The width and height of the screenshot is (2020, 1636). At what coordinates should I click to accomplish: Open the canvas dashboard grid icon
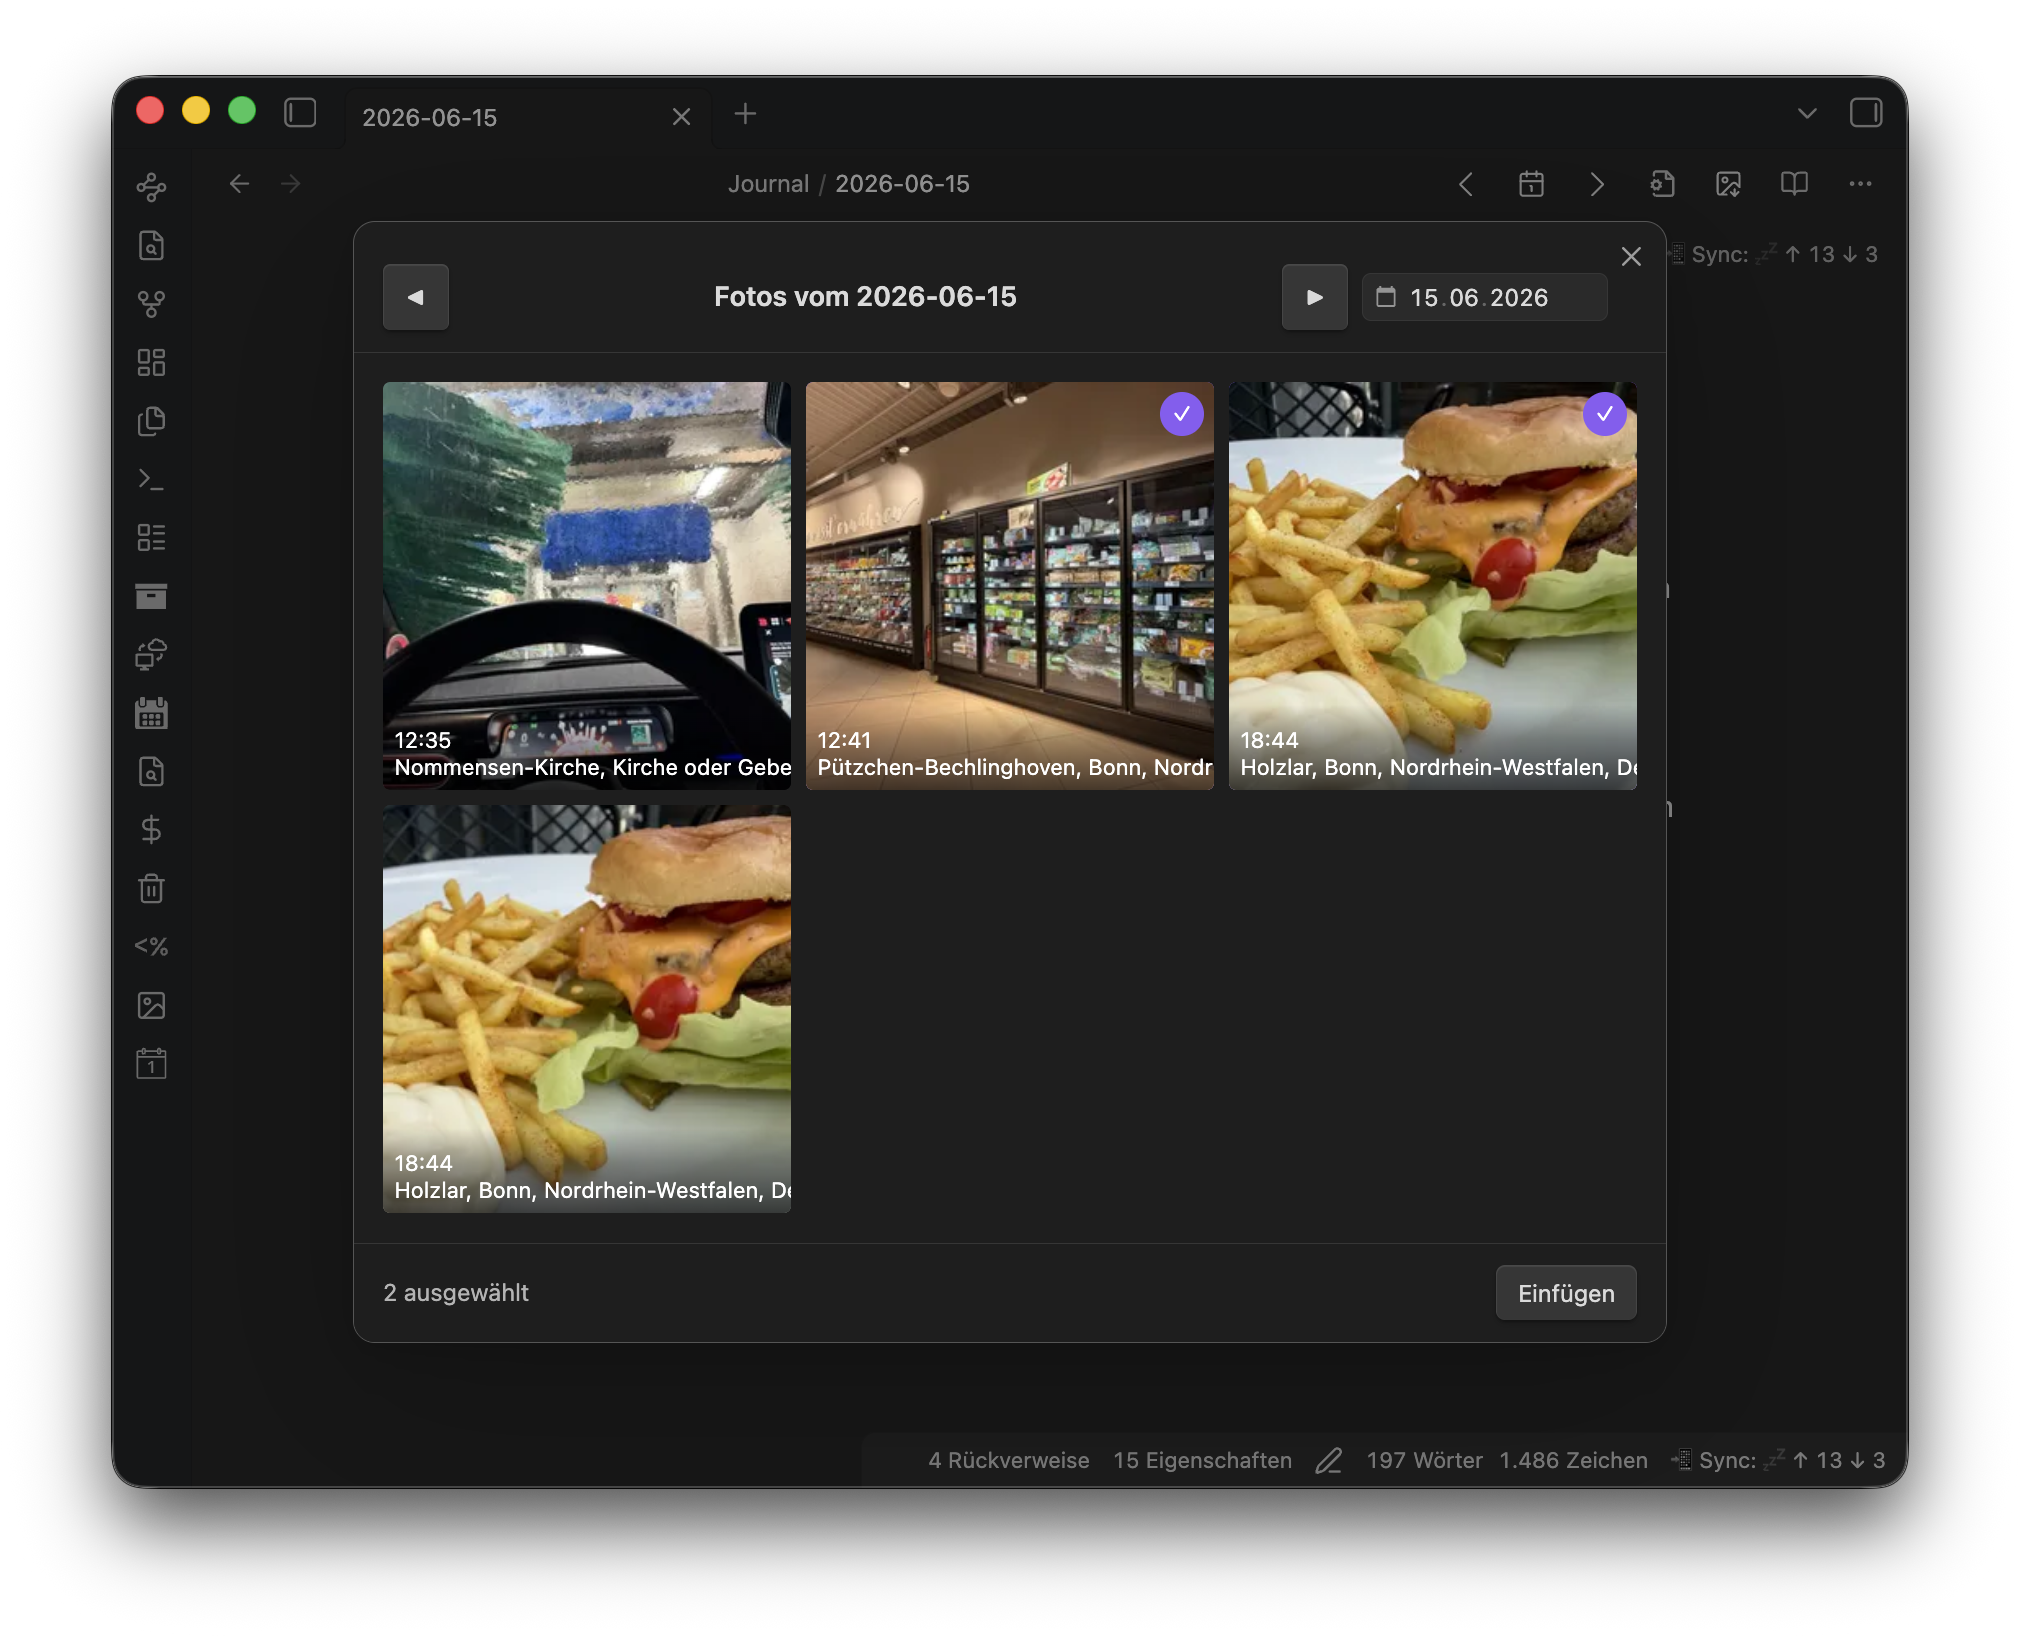(151, 362)
